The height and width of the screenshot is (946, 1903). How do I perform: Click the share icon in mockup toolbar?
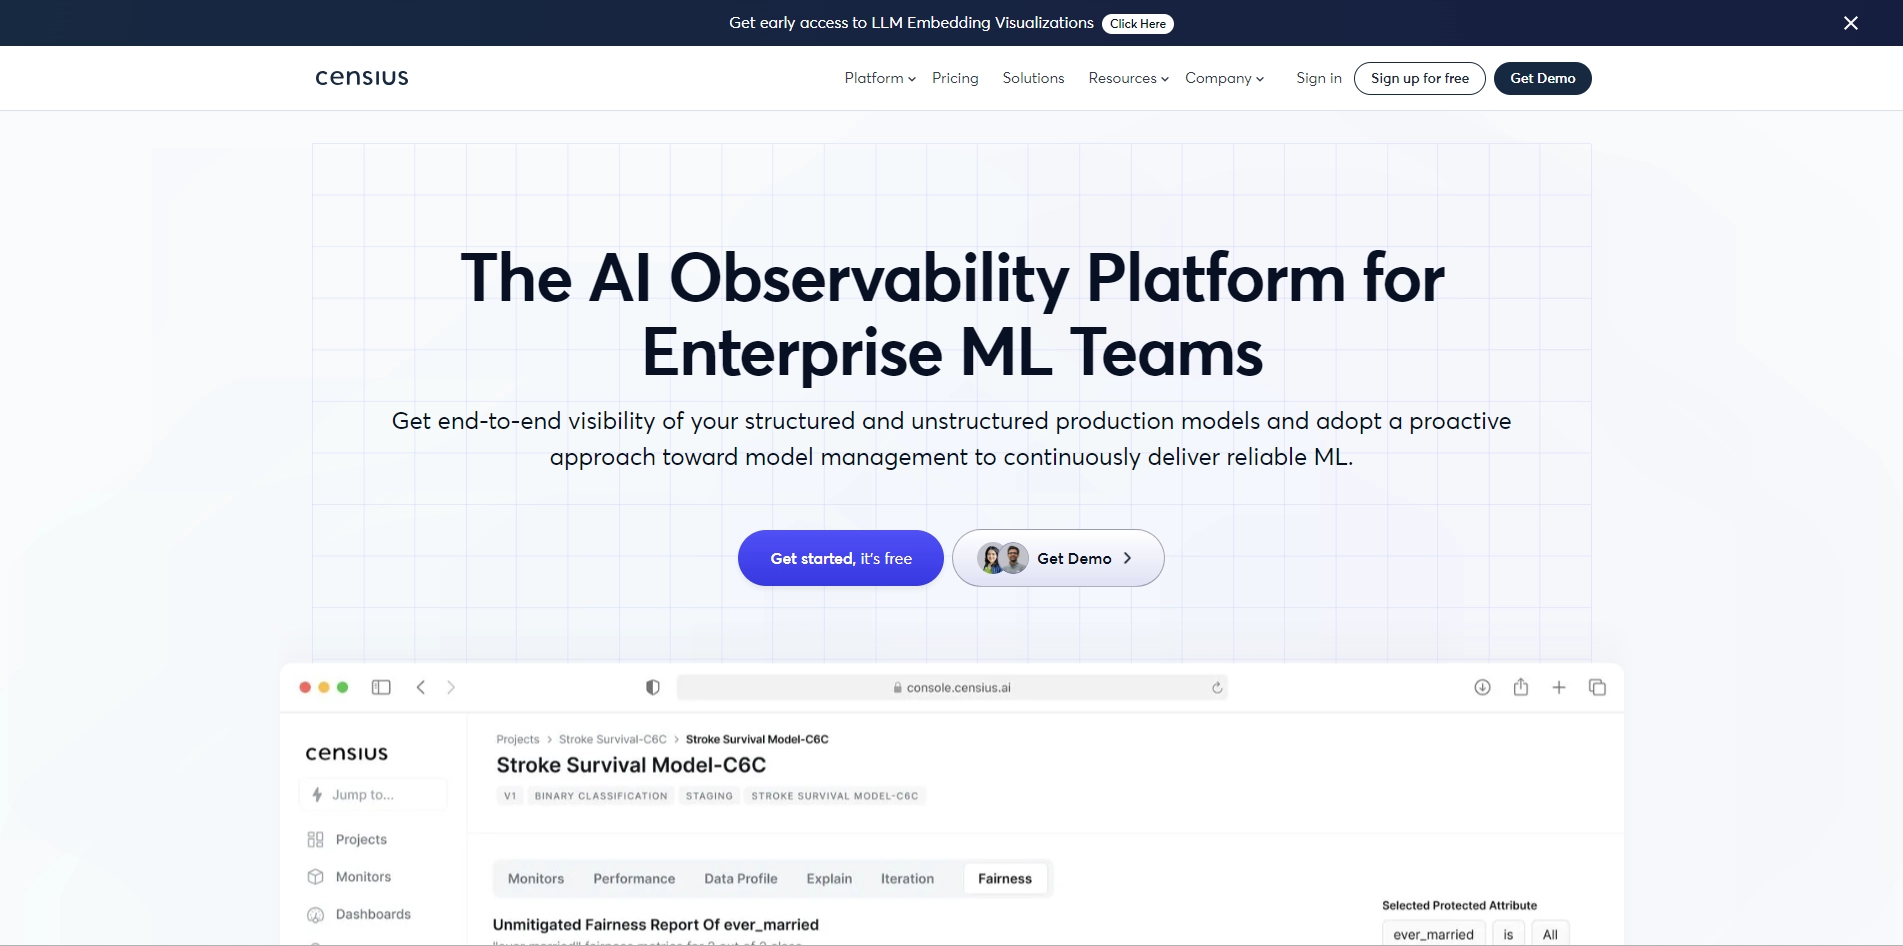tap(1521, 687)
